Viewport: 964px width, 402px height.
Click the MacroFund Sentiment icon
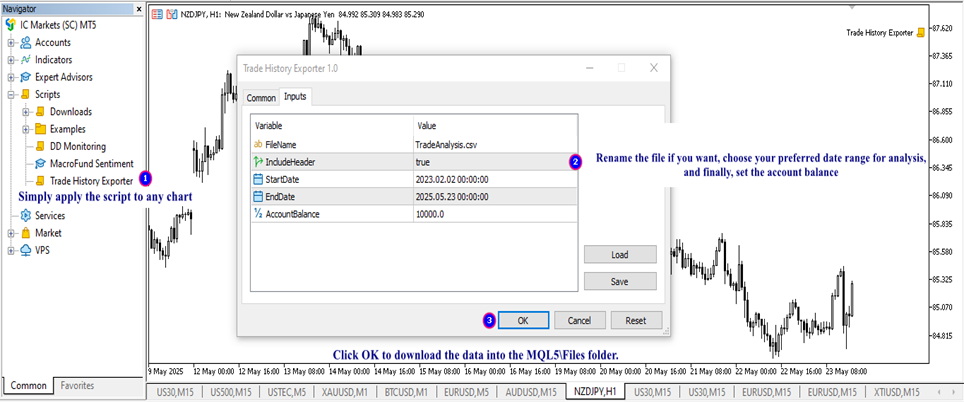[40, 164]
